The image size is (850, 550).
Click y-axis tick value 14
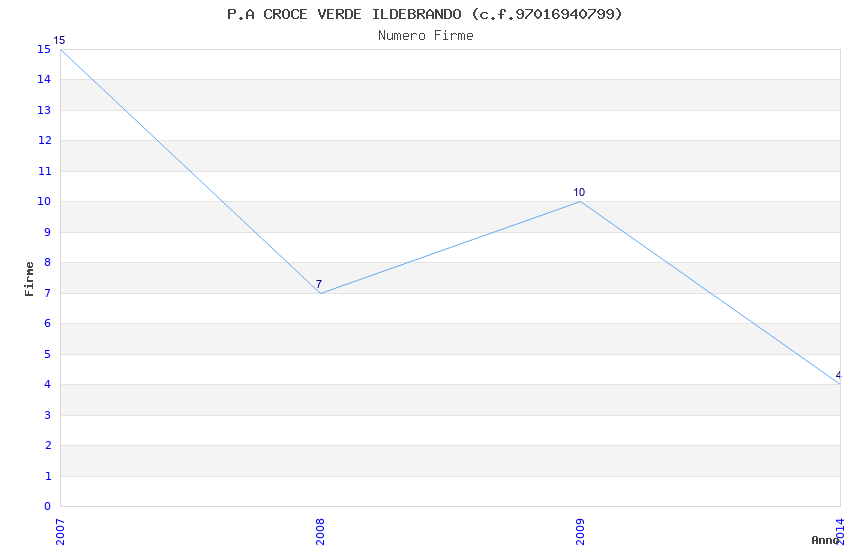44,80
